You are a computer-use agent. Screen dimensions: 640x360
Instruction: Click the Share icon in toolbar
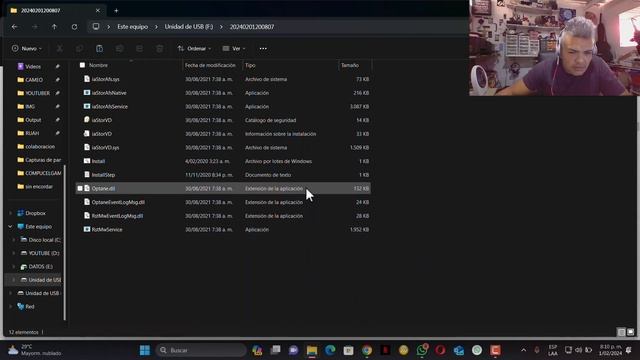pos(139,49)
